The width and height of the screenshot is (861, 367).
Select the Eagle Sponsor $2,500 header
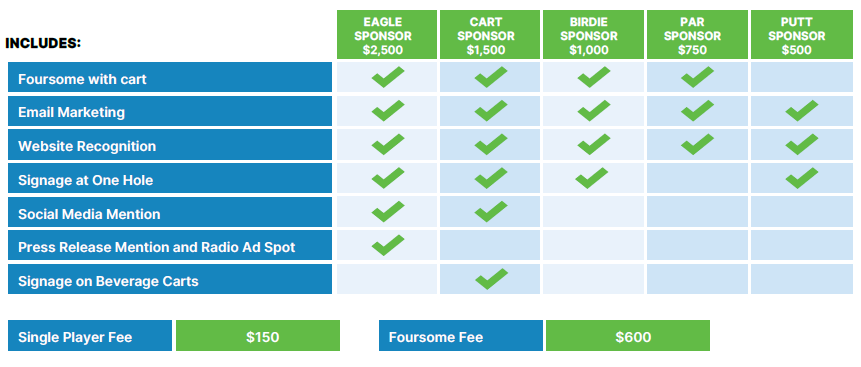click(387, 34)
